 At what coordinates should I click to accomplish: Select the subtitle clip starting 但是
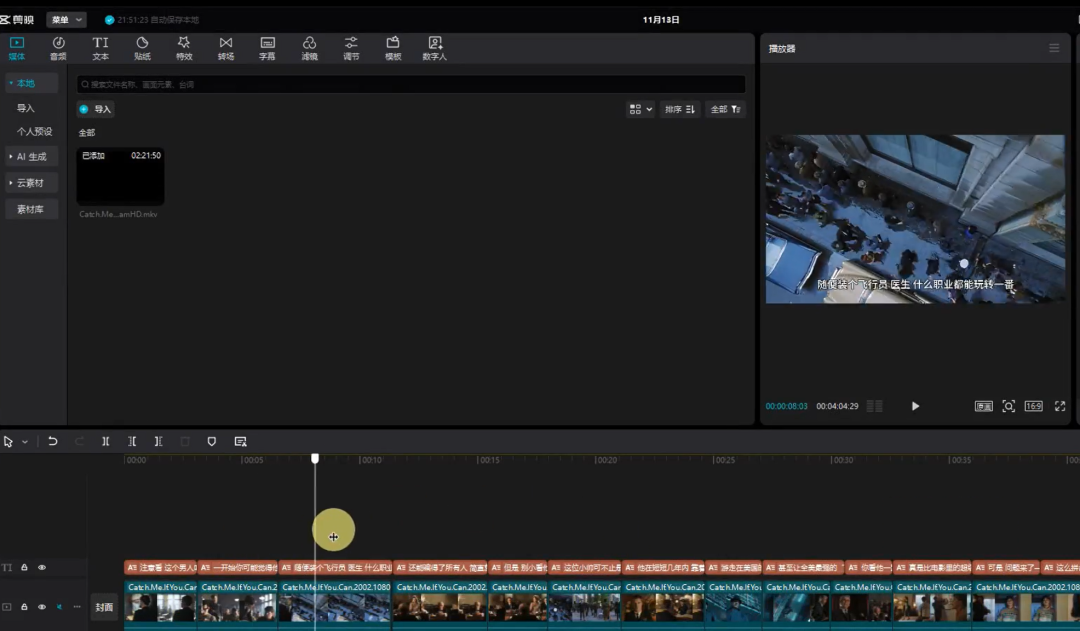point(518,568)
